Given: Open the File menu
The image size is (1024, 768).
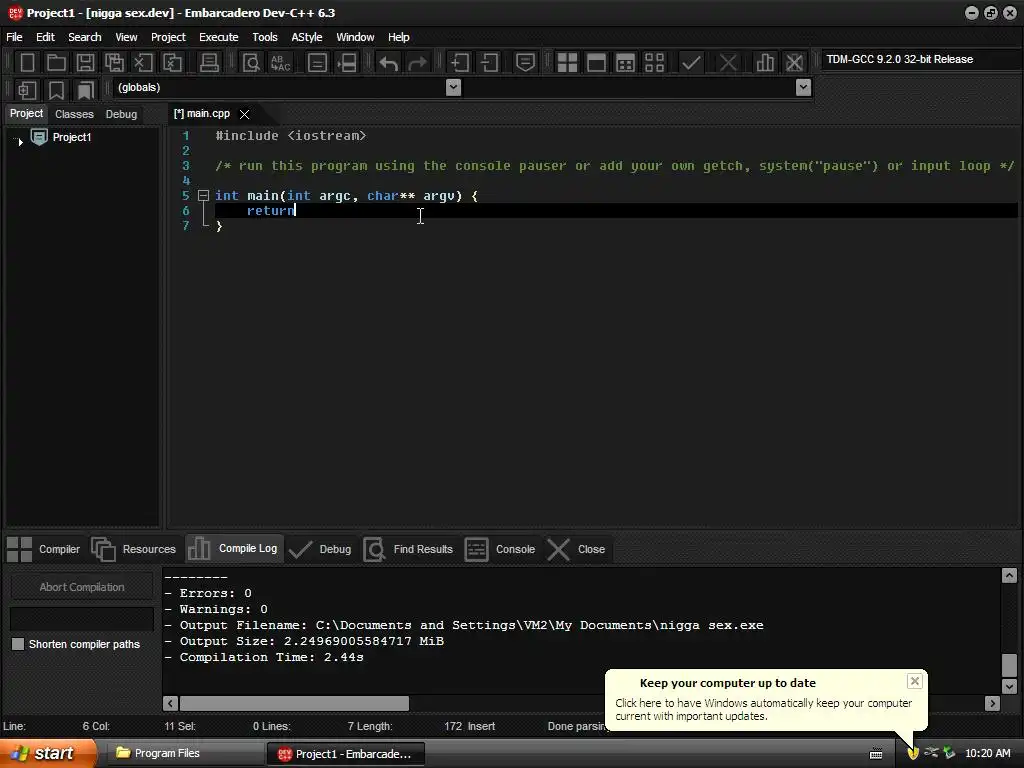Looking at the screenshot, I should pyautogui.click(x=14, y=37).
